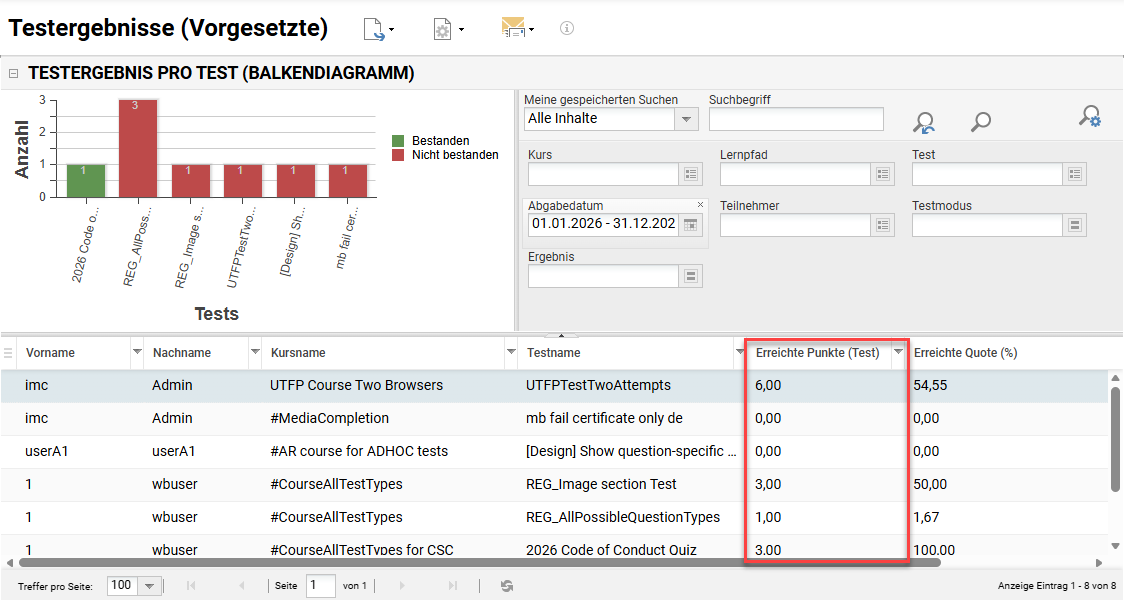
Task: Click the send email envelope icon
Action: point(517,29)
